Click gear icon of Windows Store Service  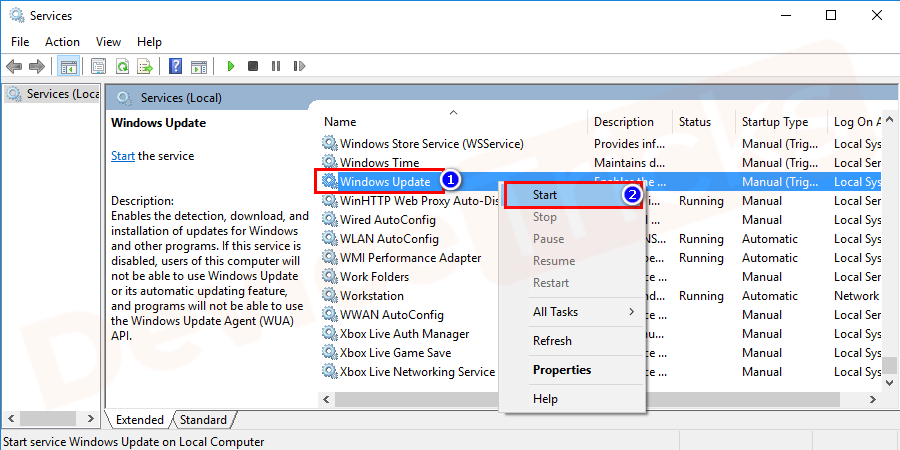(x=329, y=143)
